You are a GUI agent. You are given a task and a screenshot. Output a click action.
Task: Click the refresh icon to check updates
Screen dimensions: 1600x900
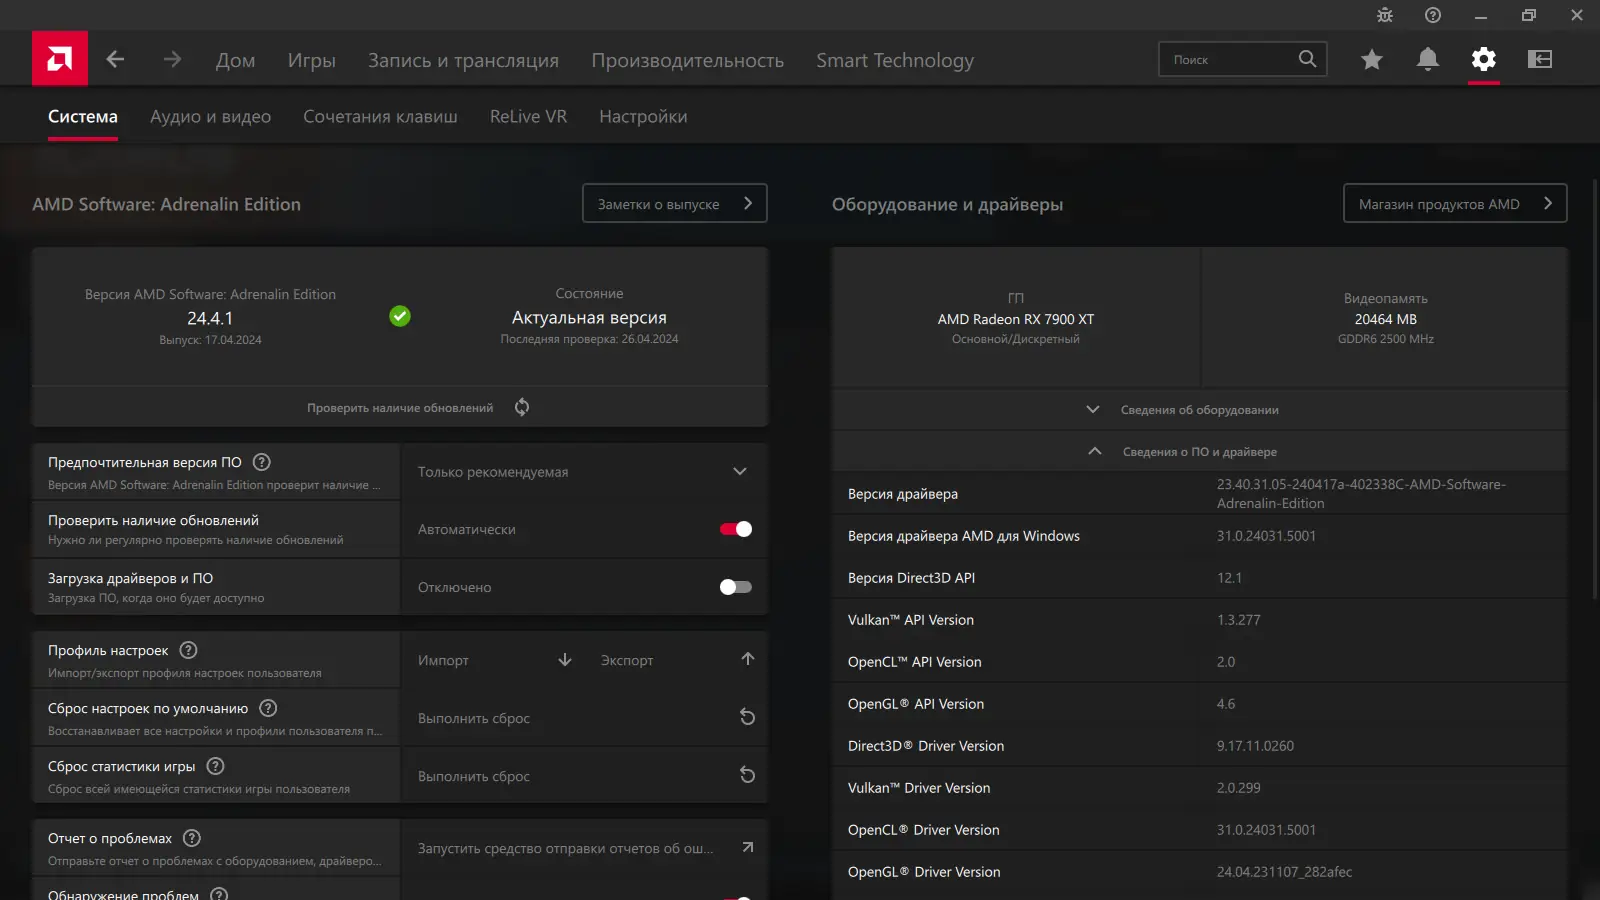(x=522, y=407)
